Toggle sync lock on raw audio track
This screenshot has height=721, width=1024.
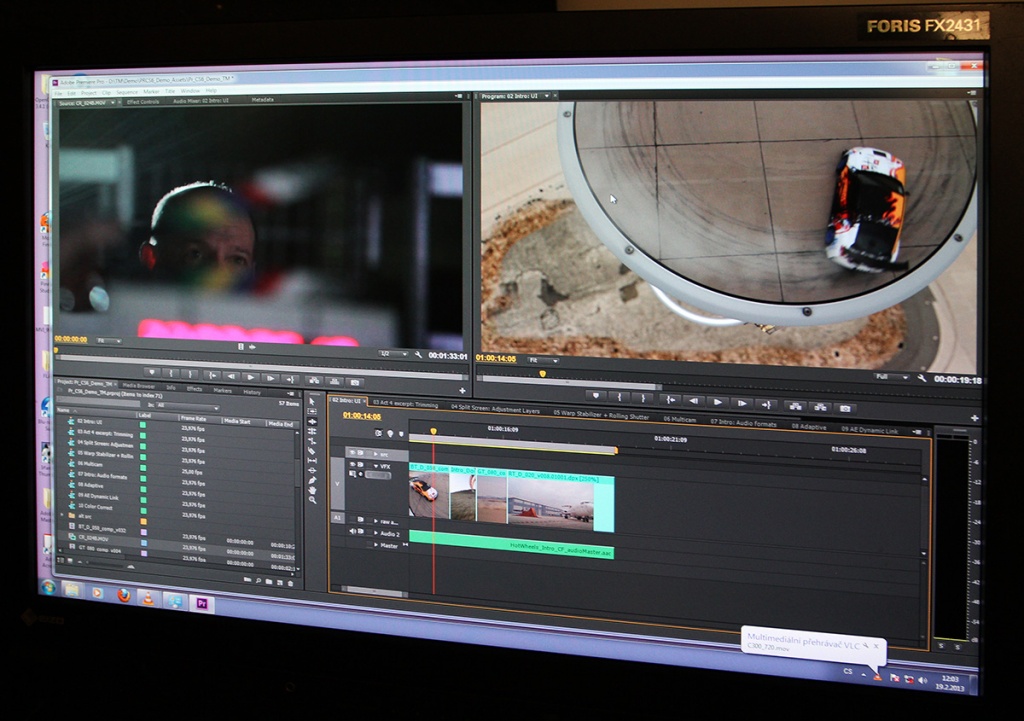click(360, 519)
